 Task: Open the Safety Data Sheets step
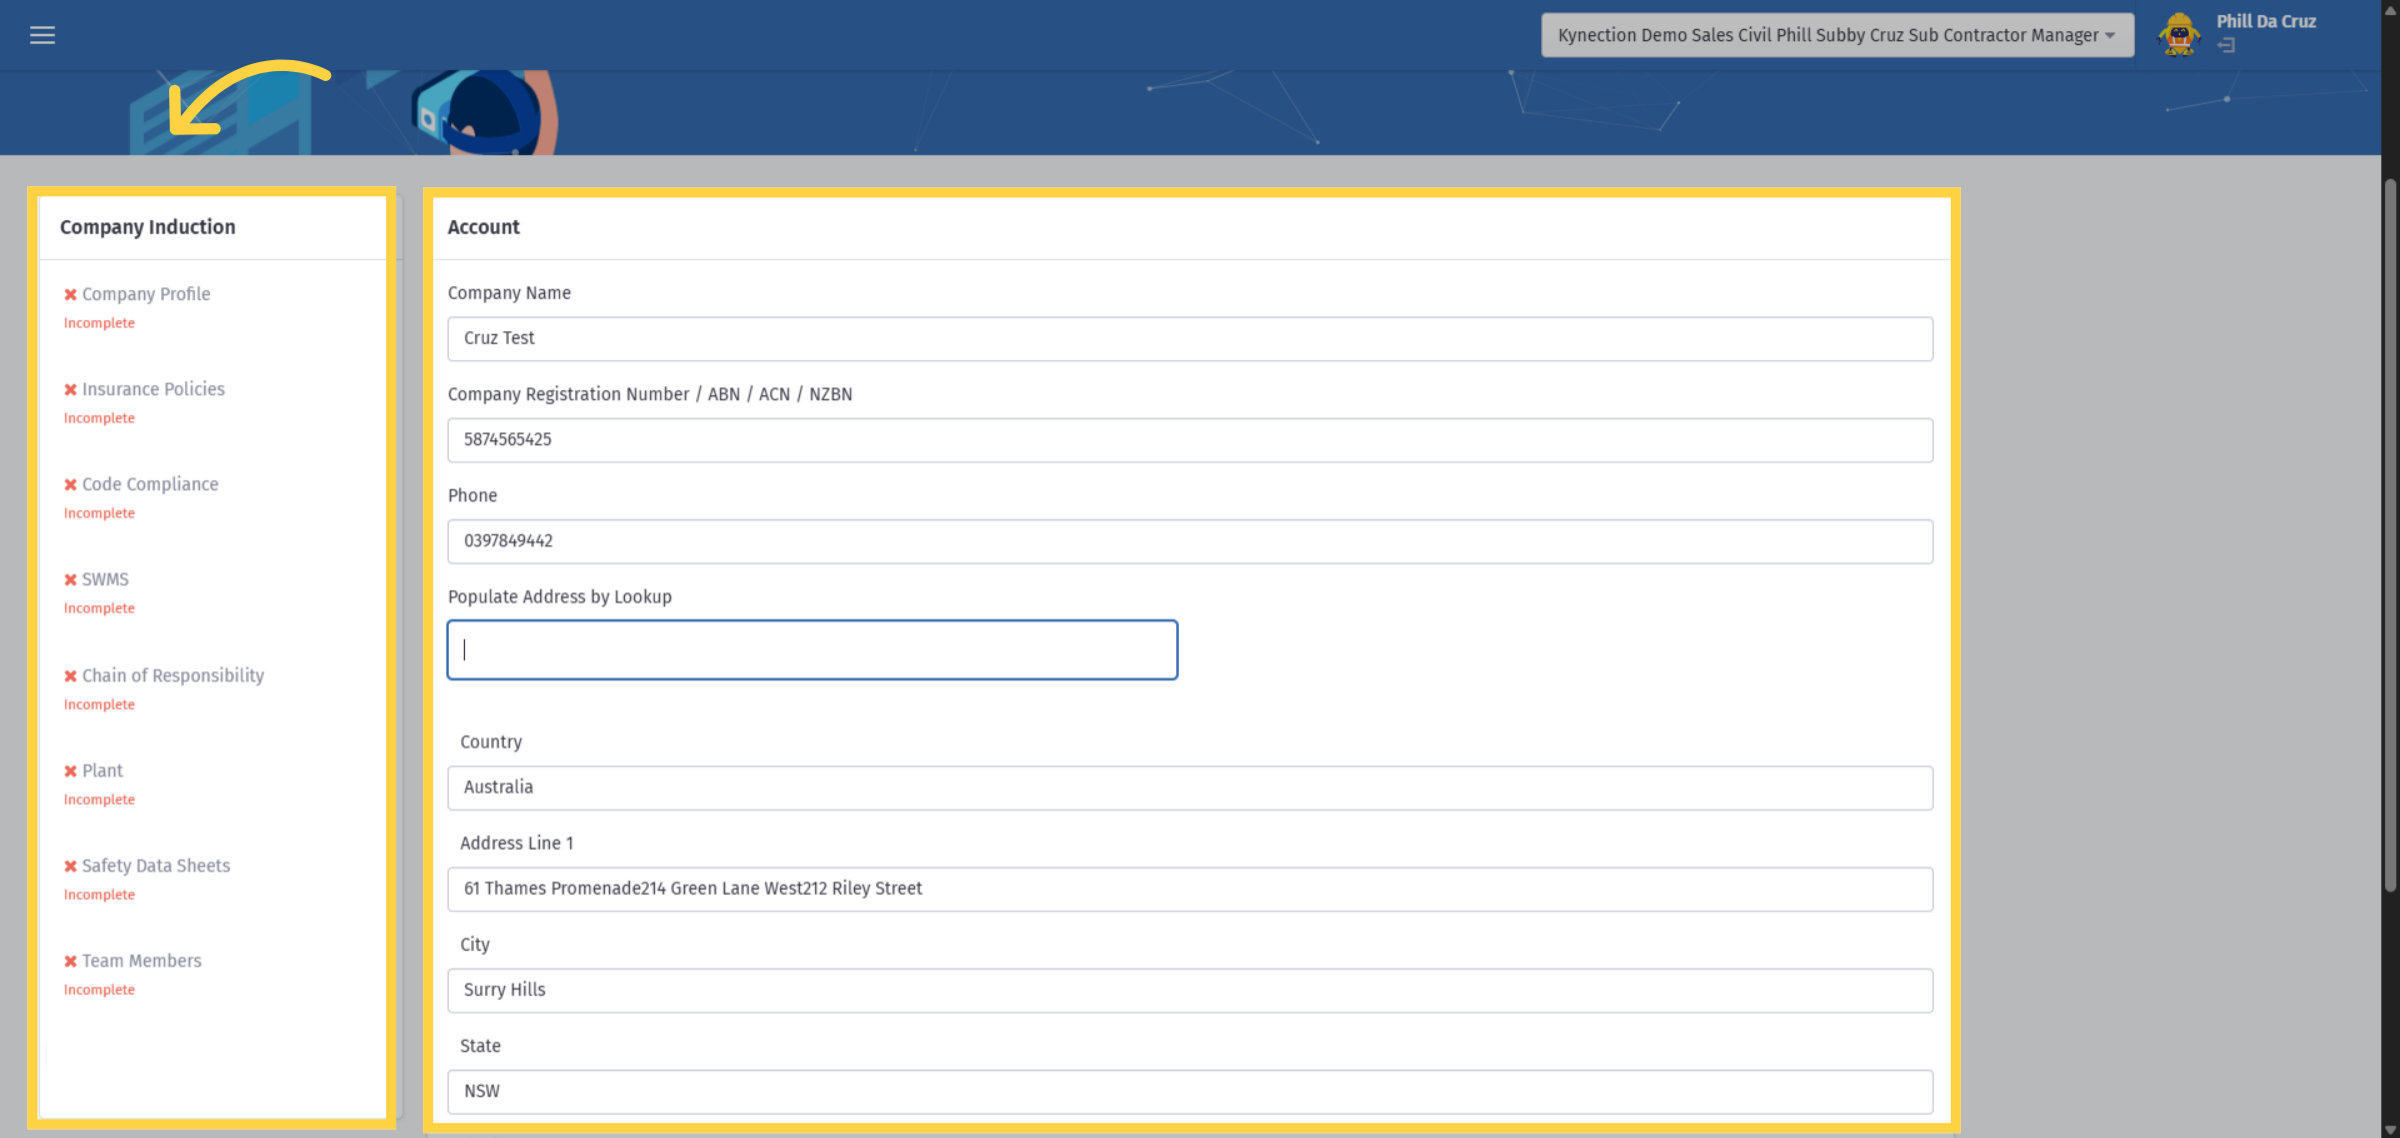156,865
